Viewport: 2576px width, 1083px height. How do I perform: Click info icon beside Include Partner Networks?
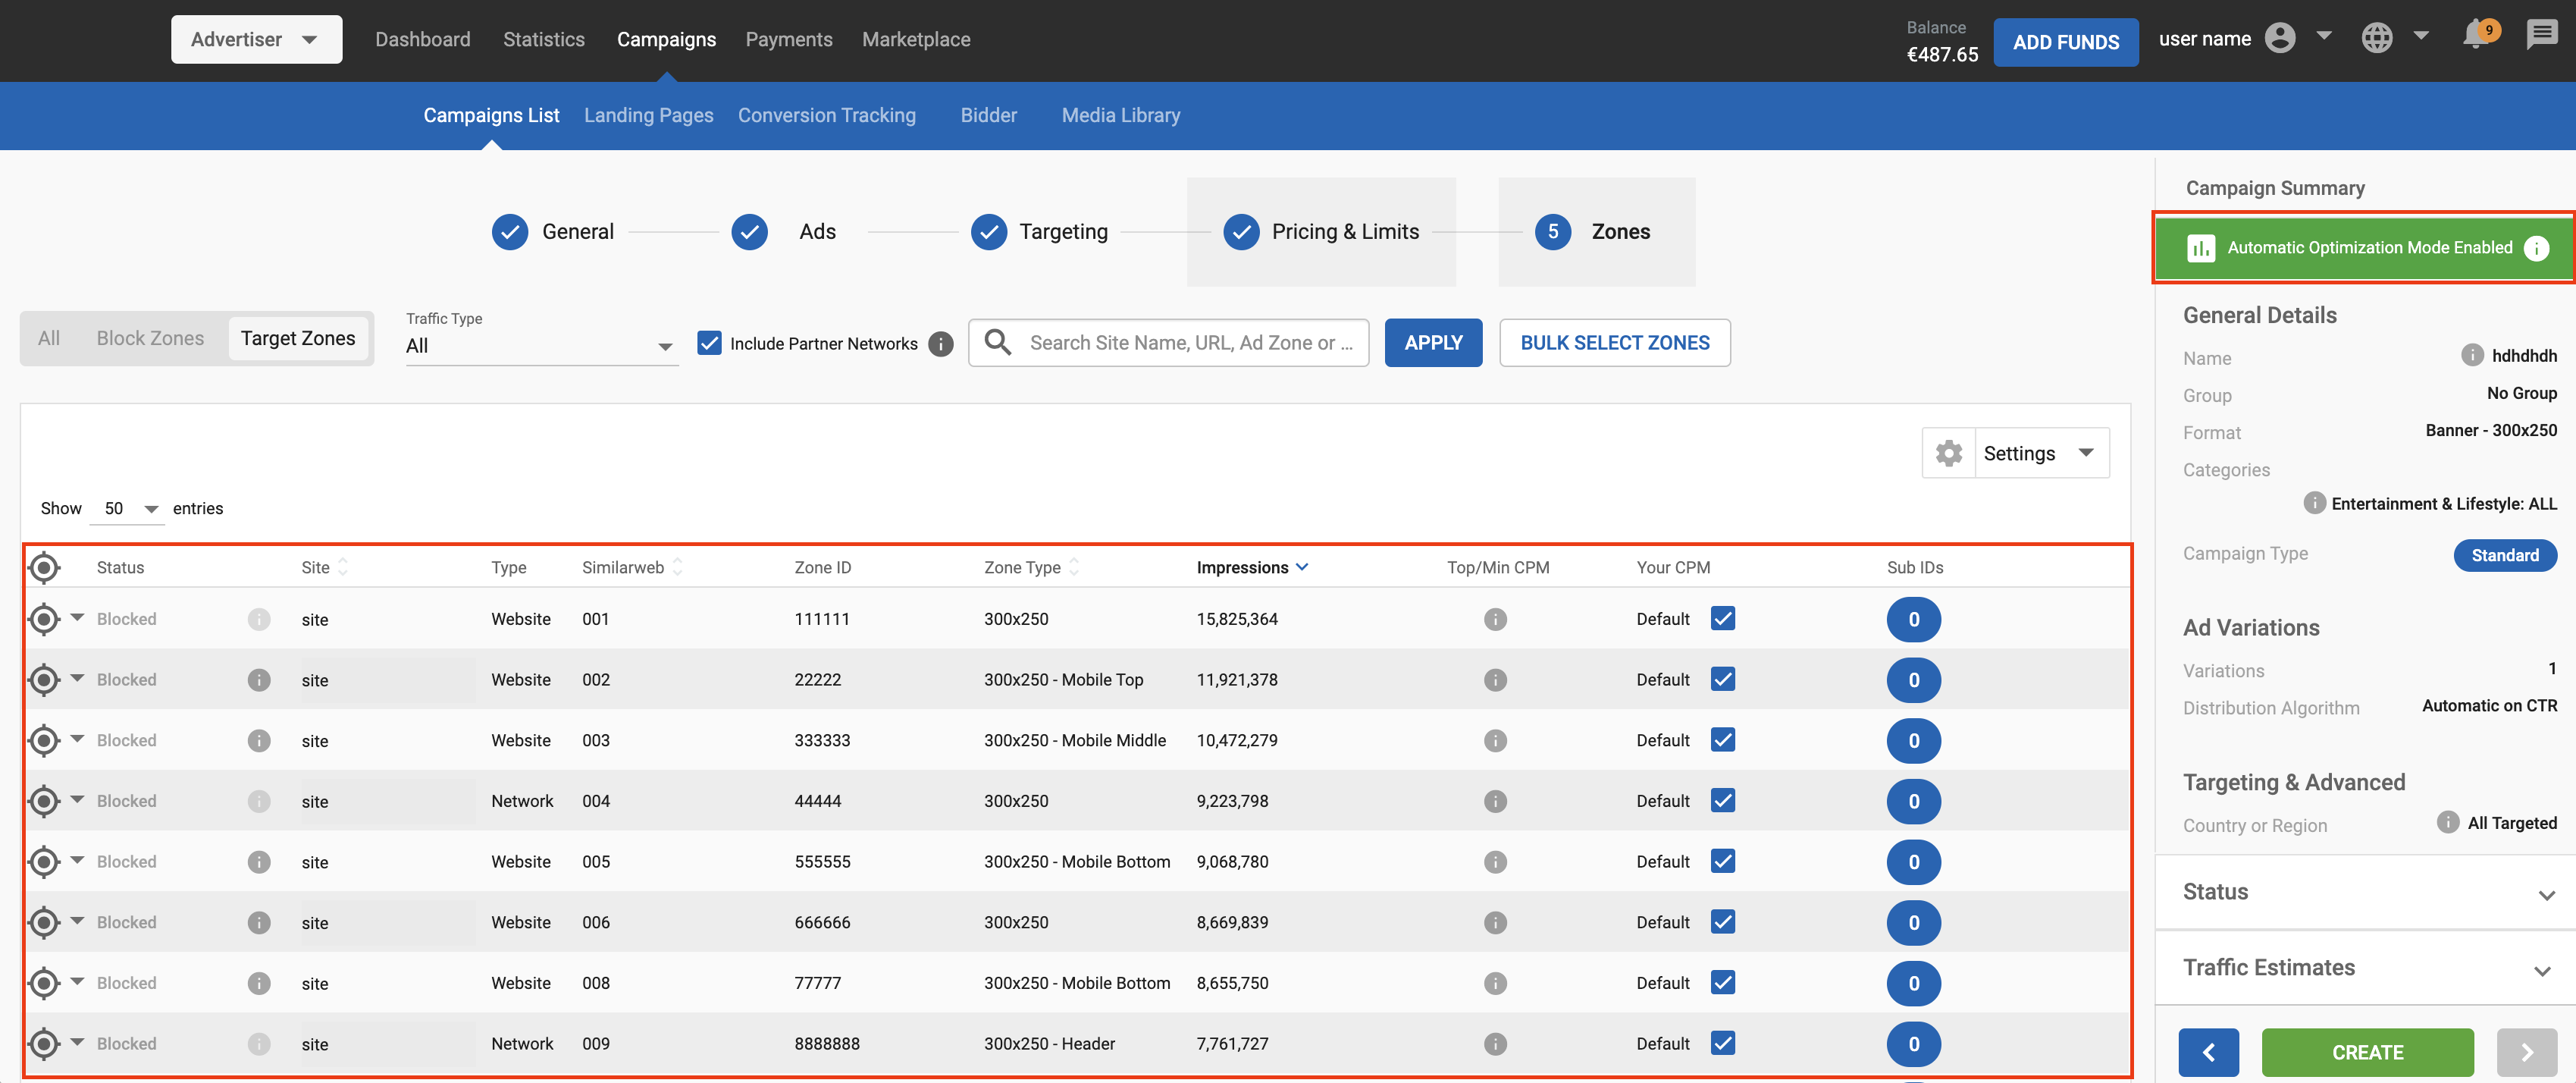click(940, 344)
